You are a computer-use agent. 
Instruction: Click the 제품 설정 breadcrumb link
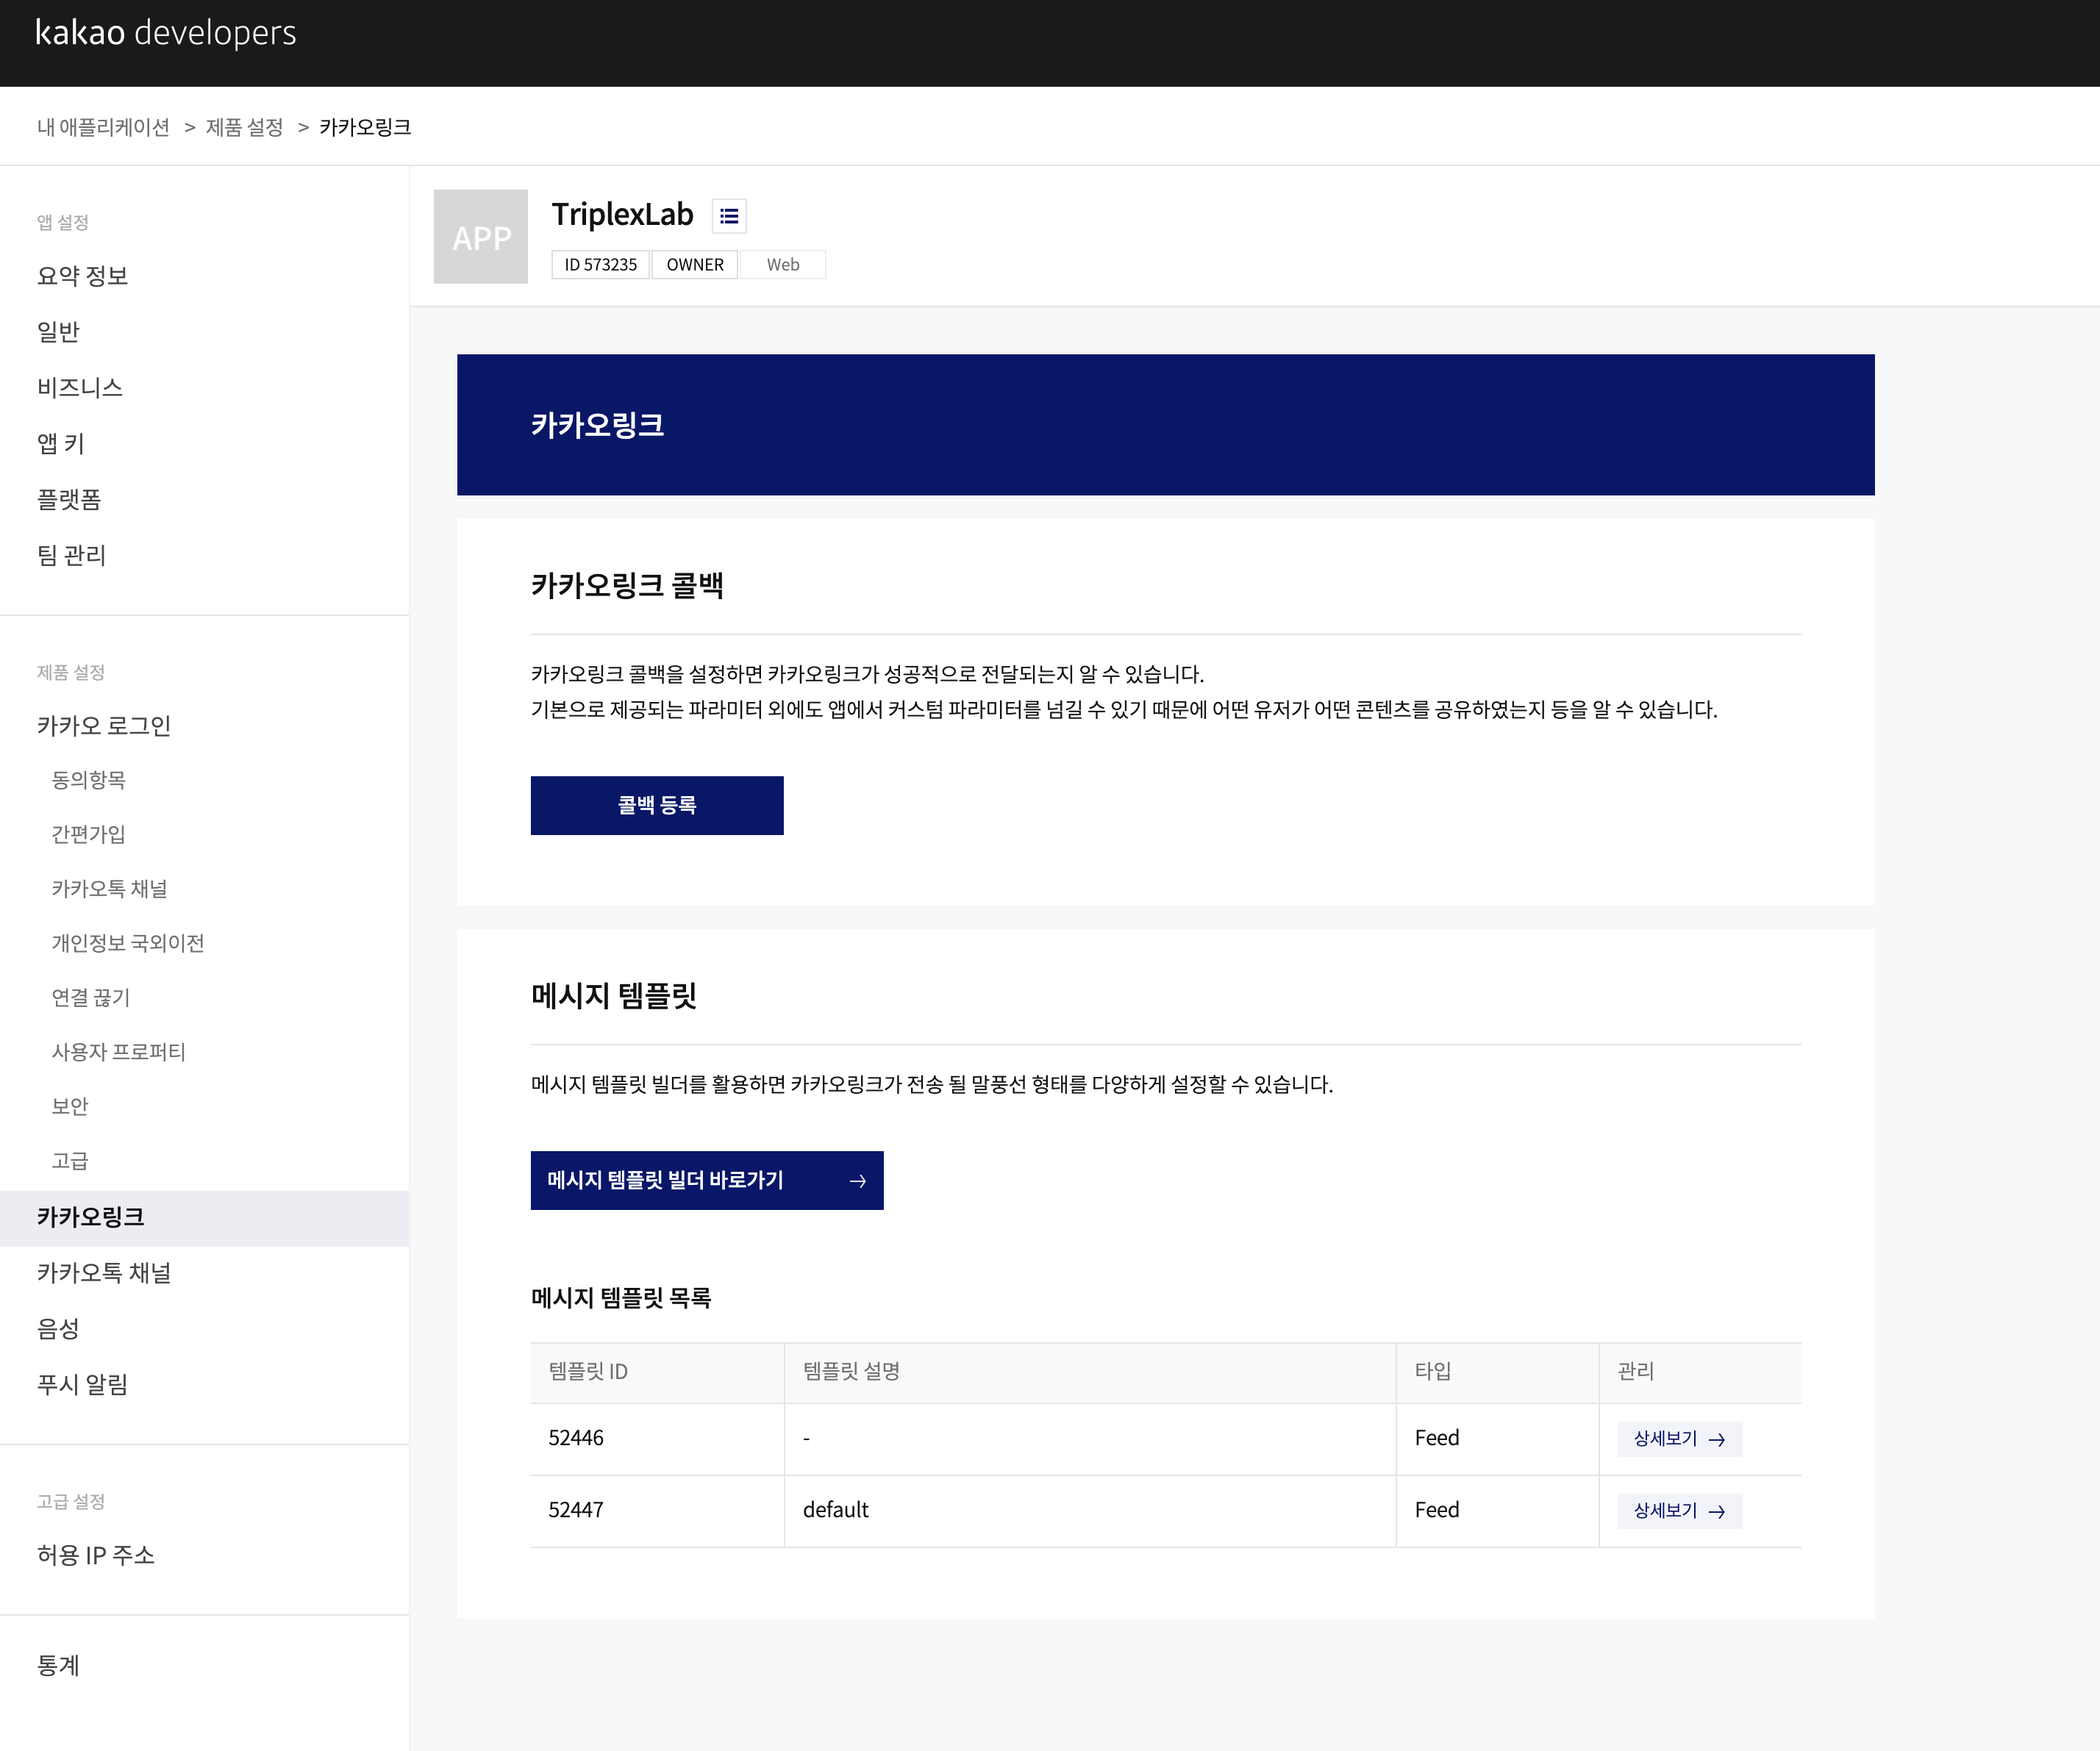click(244, 127)
